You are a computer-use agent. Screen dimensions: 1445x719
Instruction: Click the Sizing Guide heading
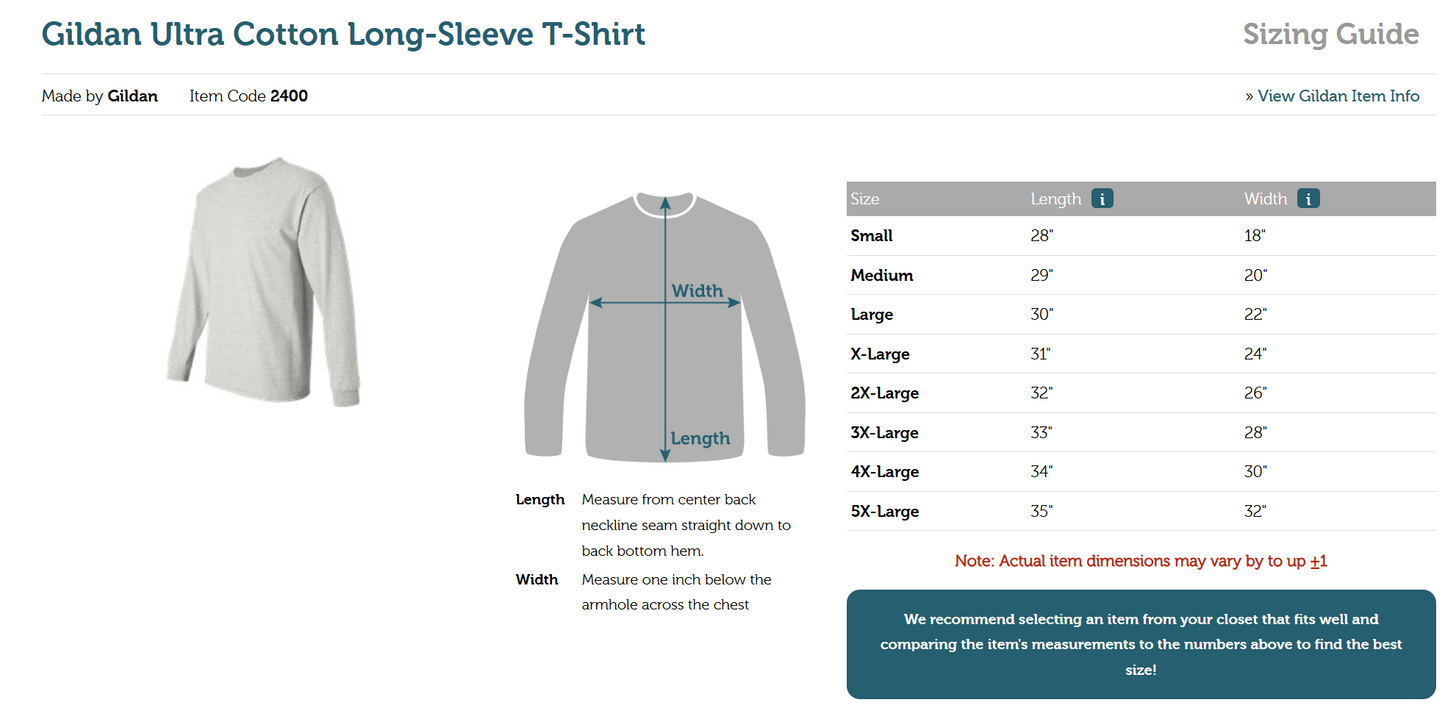[x=1330, y=35]
